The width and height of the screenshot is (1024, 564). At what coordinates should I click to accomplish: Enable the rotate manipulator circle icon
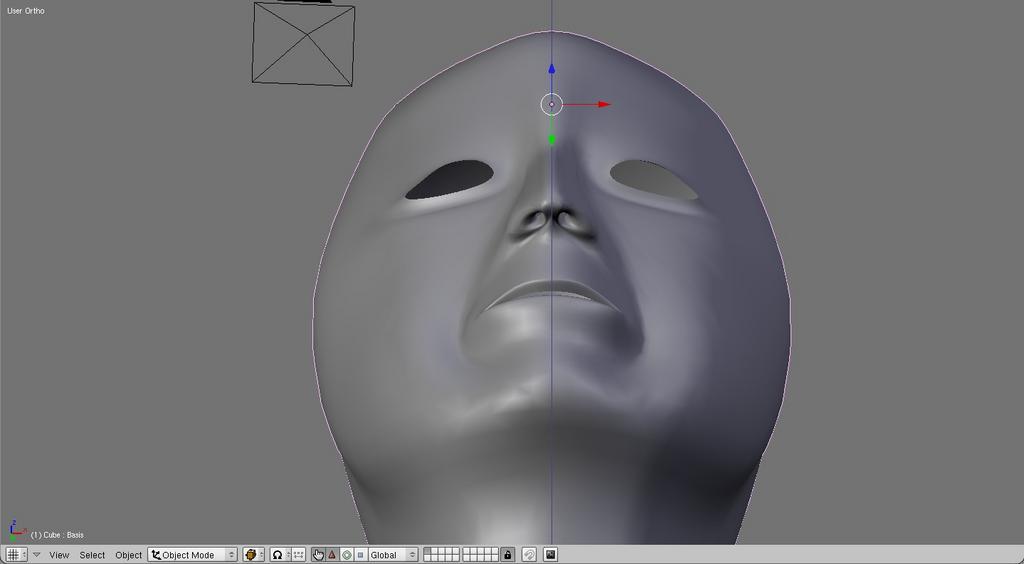click(346, 555)
